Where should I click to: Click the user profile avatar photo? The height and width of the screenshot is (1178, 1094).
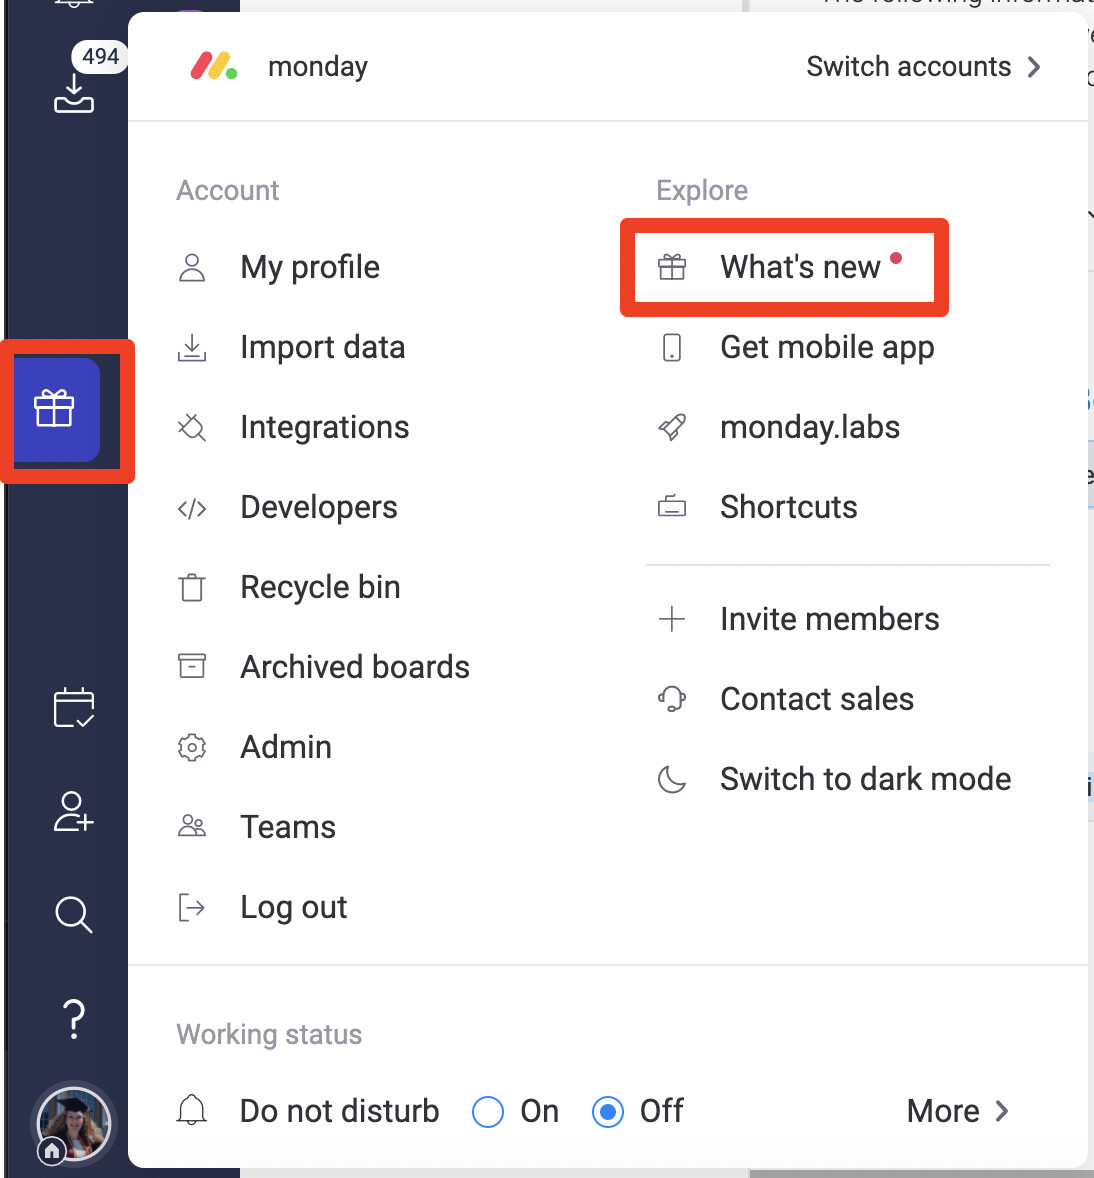74,1123
